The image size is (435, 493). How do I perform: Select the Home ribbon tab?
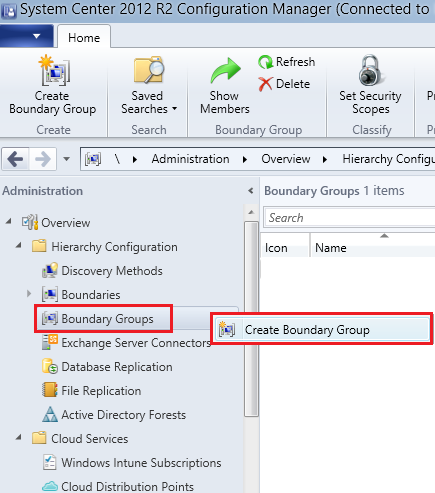pyautogui.click(x=84, y=38)
